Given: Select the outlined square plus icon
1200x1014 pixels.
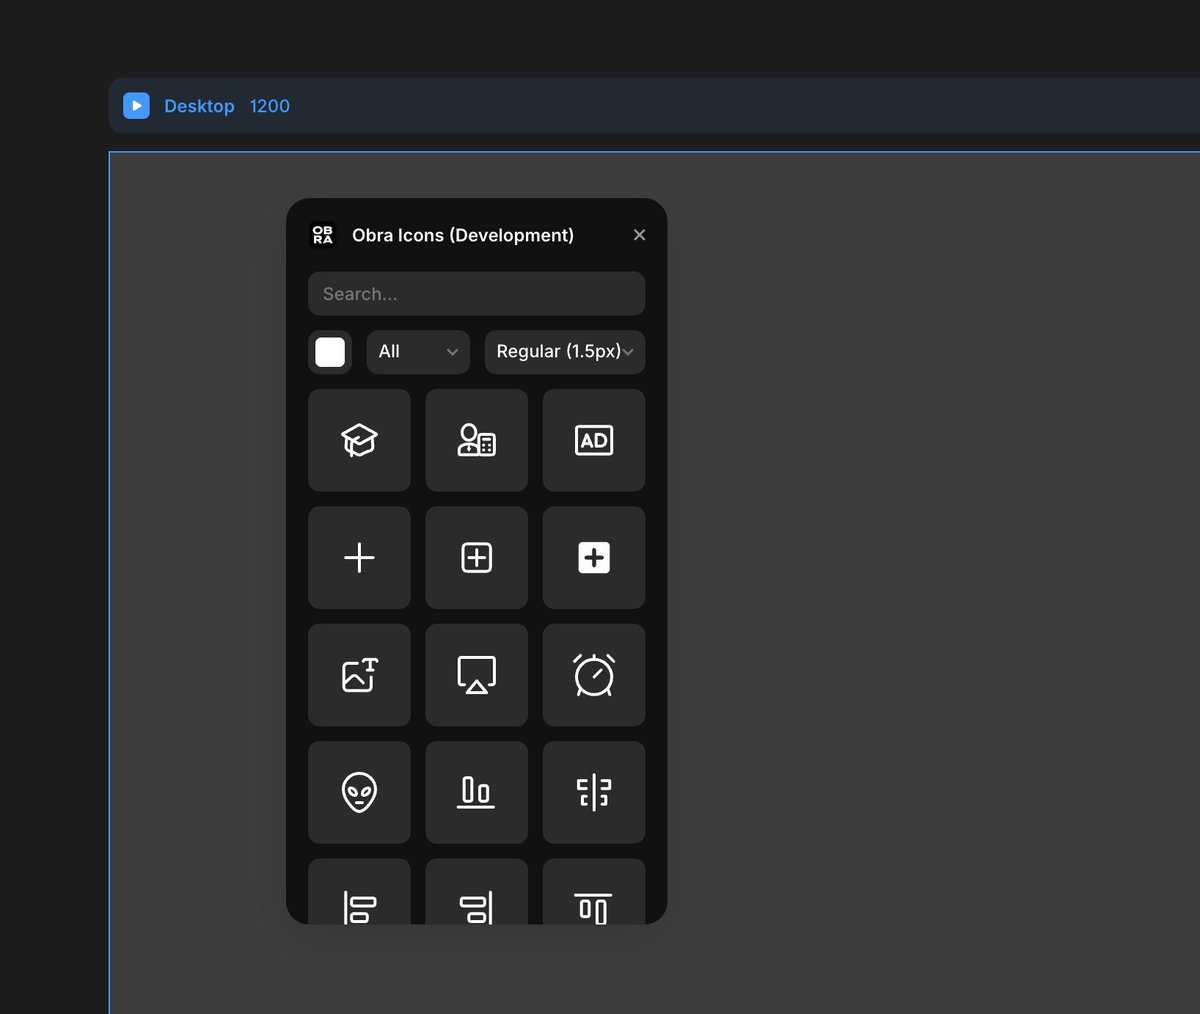Looking at the screenshot, I should pyautogui.click(x=476, y=557).
